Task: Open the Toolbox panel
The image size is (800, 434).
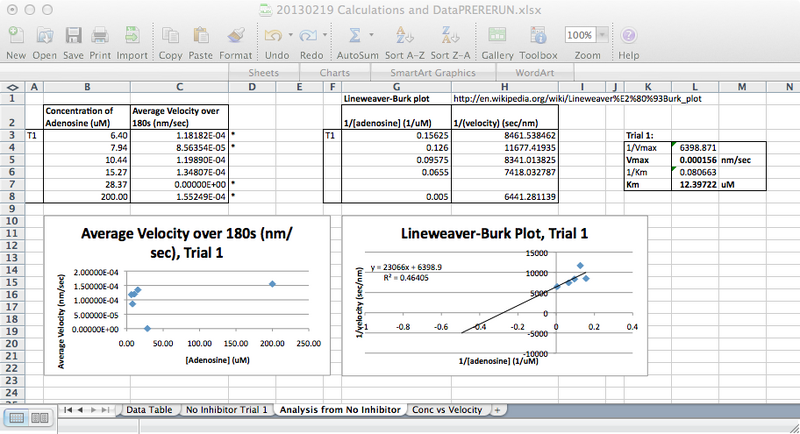Action: click(x=538, y=36)
